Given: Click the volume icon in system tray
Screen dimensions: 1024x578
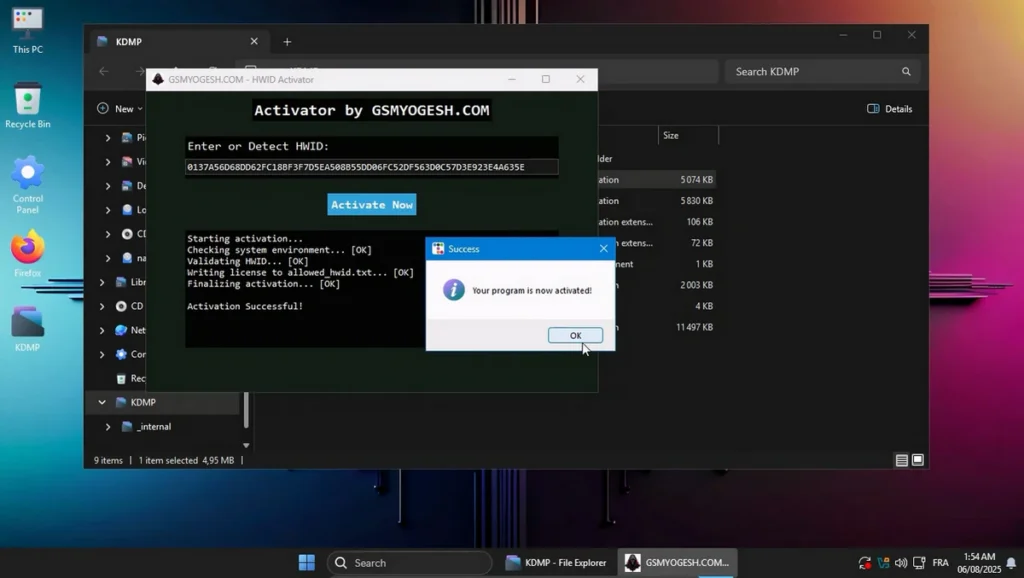Looking at the screenshot, I should 901,563.
